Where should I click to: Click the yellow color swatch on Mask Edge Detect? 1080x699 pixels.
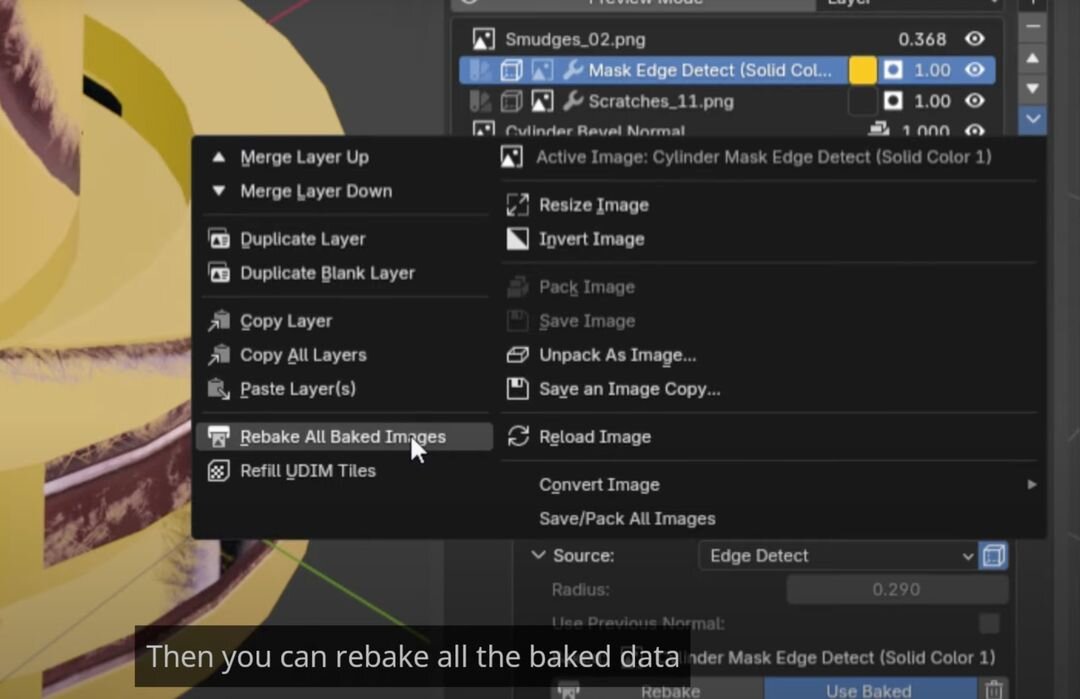(862, 70)
